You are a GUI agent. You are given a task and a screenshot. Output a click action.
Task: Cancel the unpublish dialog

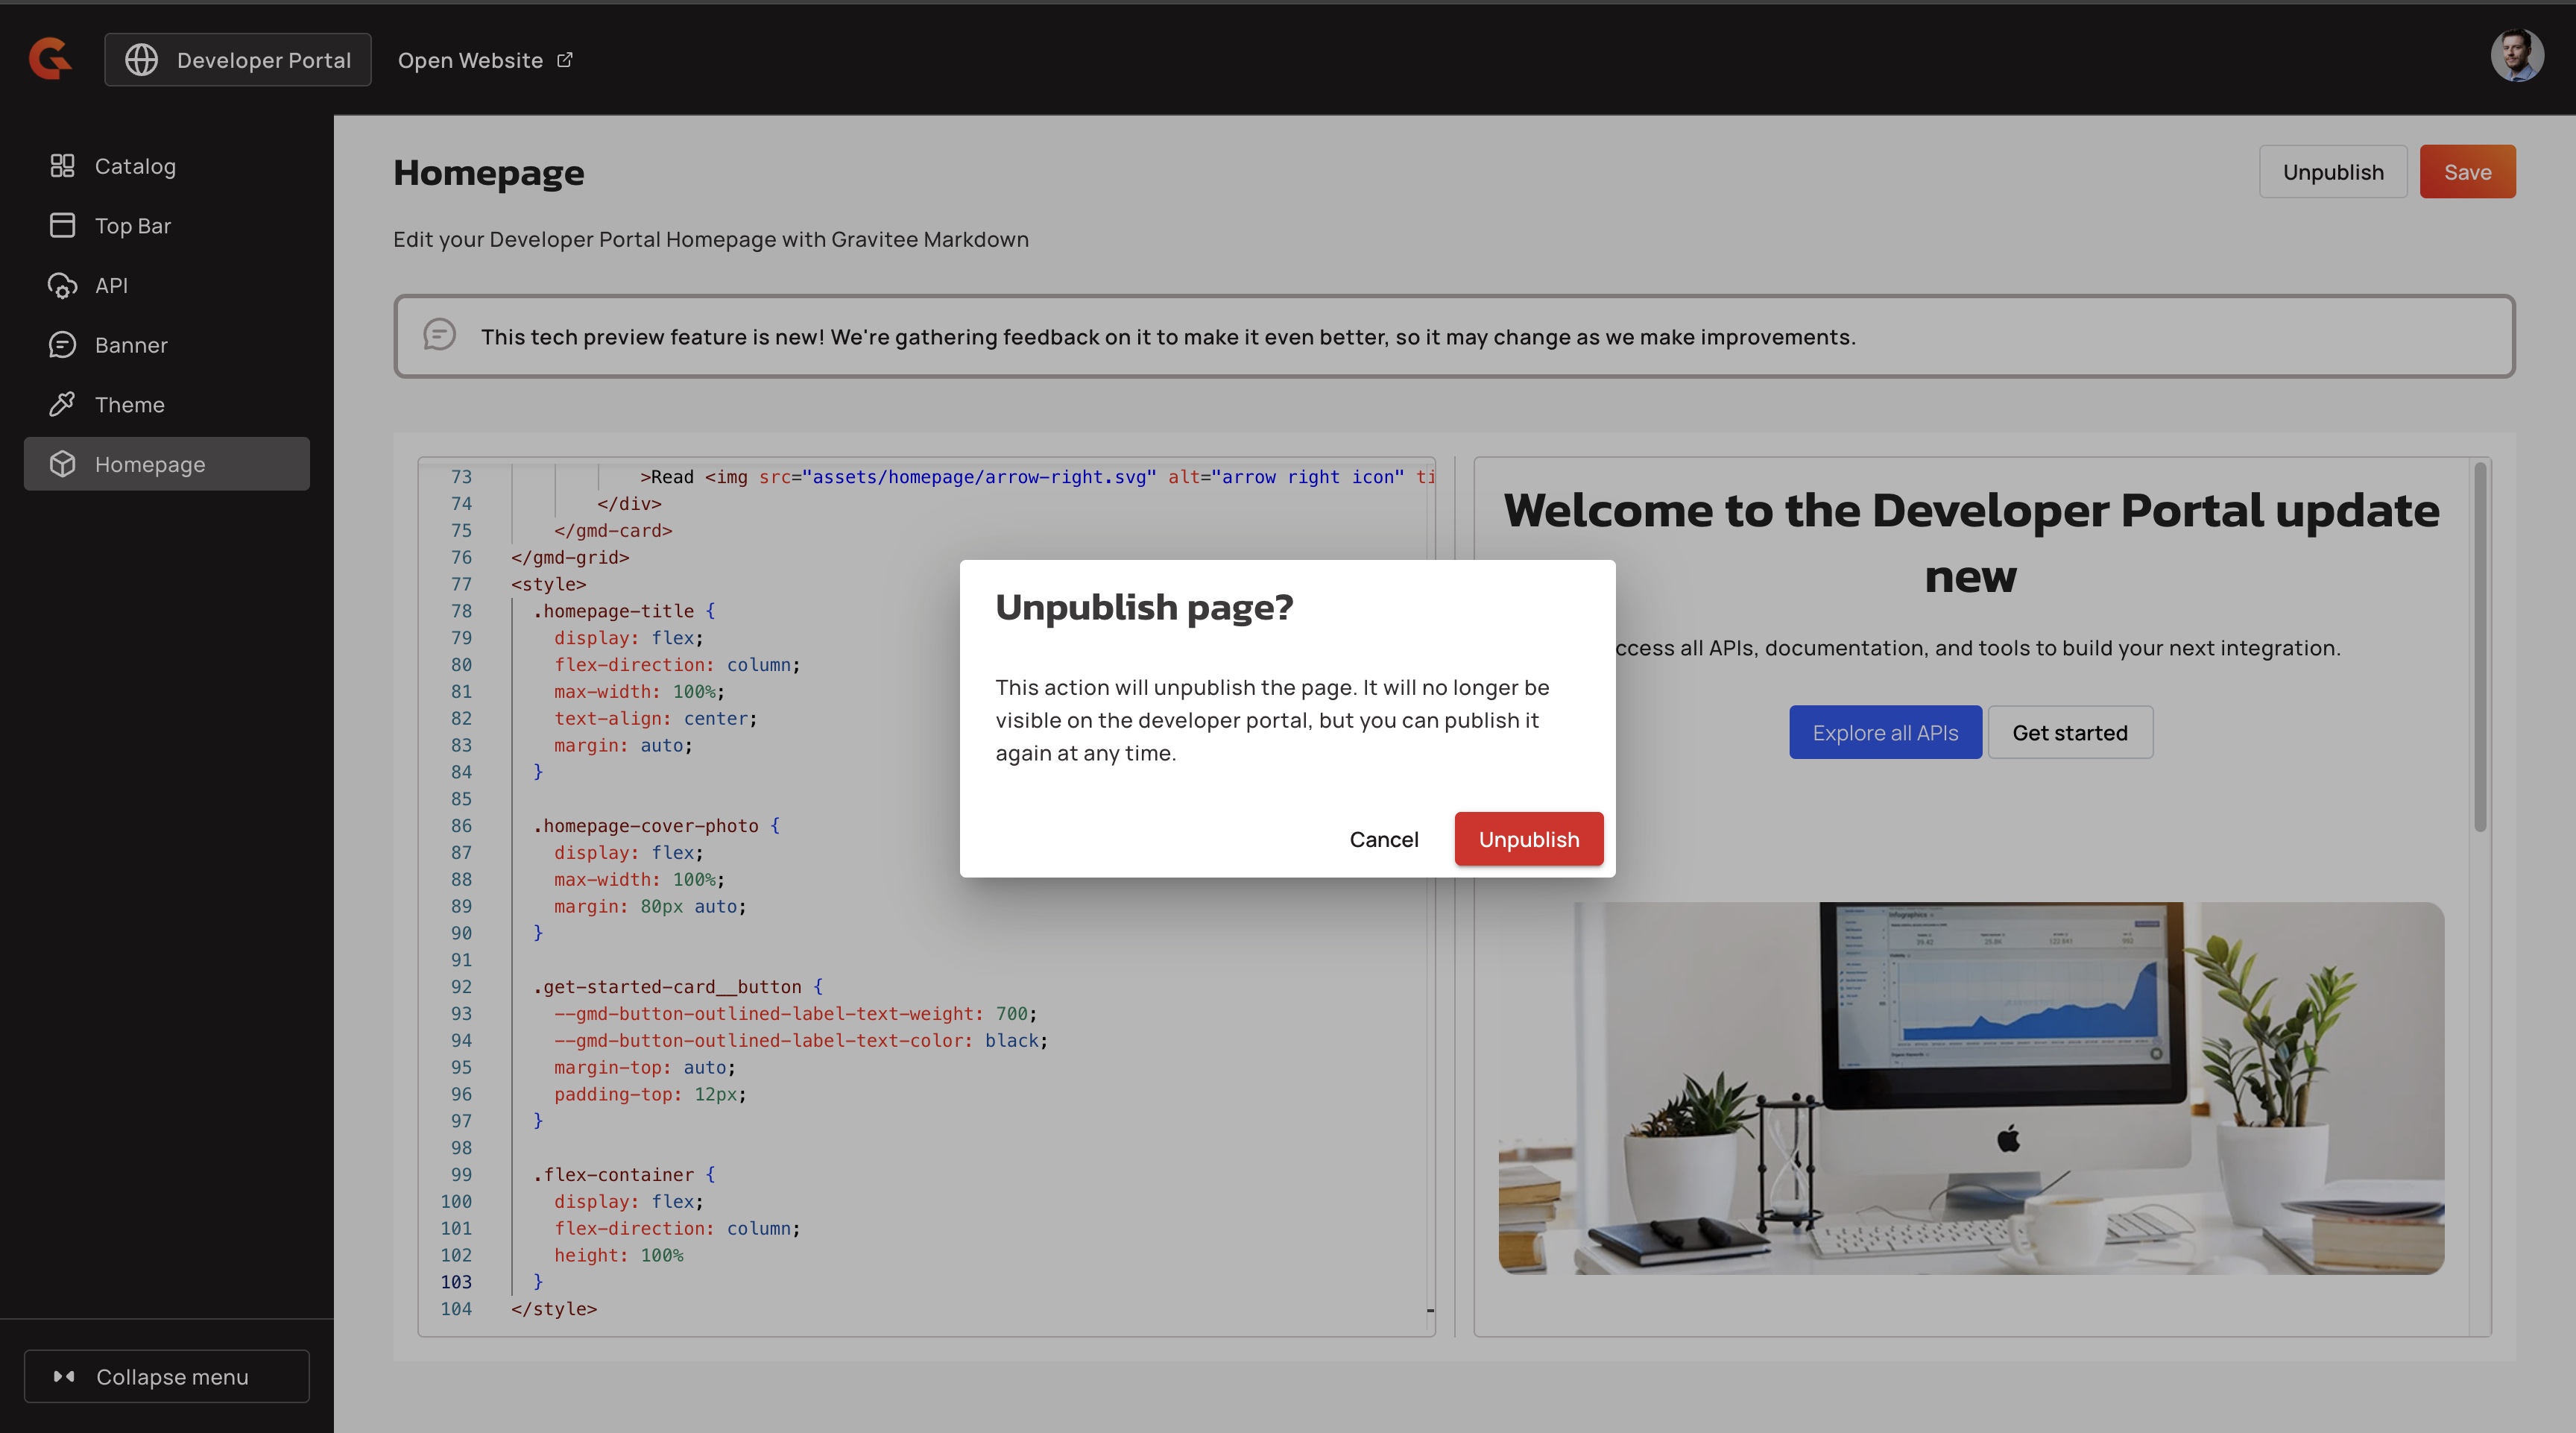[1383, 839]
